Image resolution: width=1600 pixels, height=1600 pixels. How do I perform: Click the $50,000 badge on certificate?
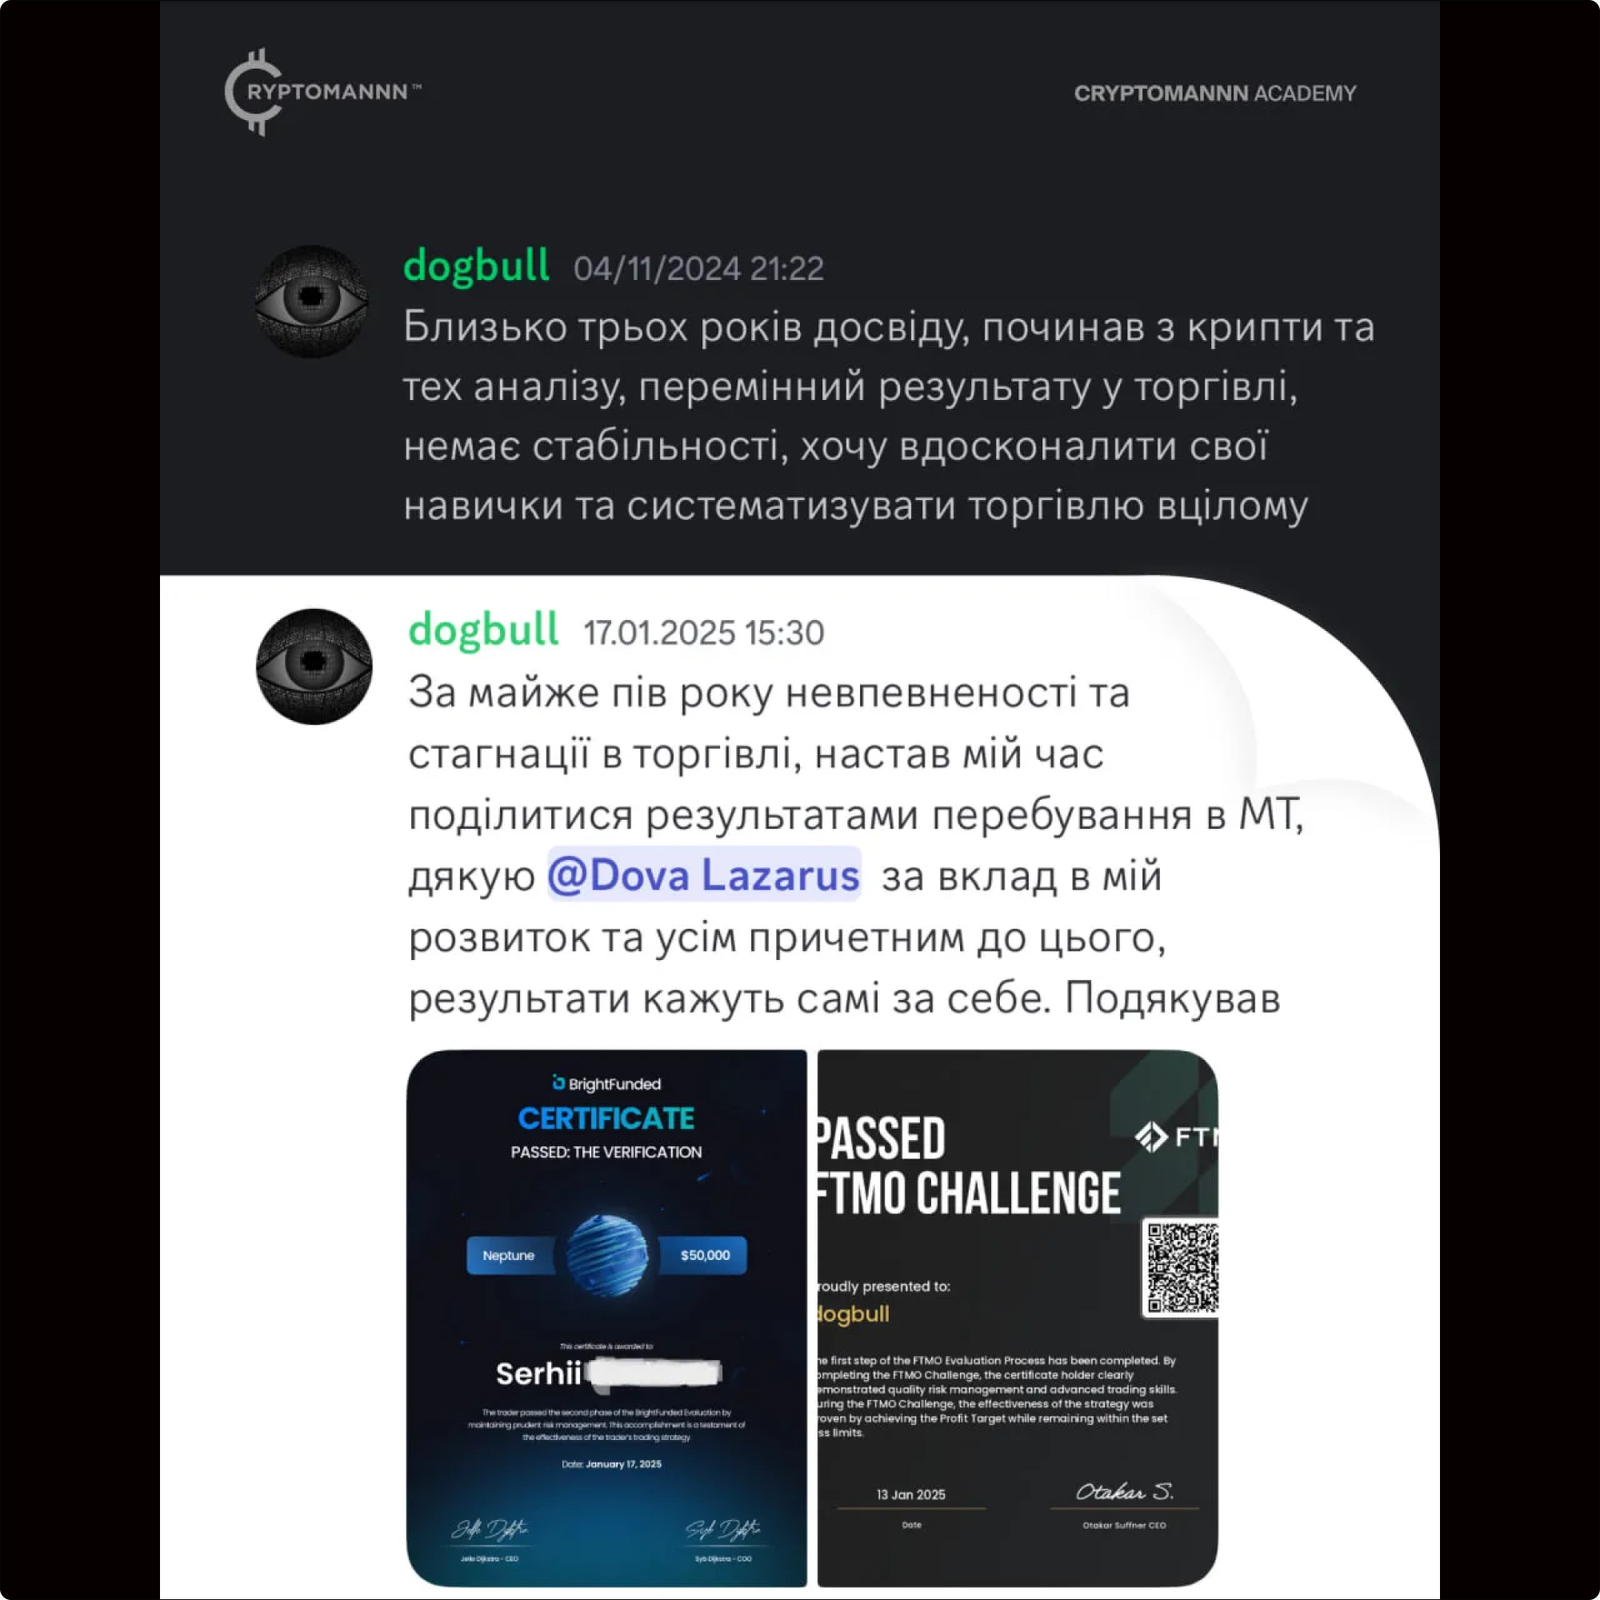coord(704,1255)
